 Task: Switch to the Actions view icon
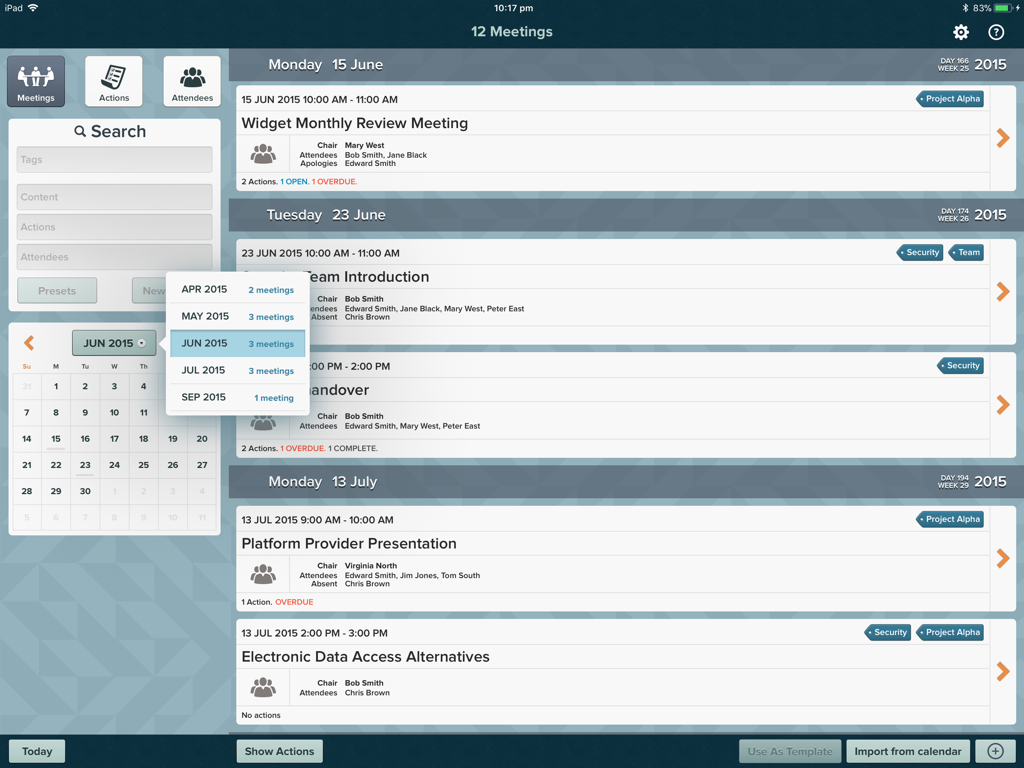113,81
